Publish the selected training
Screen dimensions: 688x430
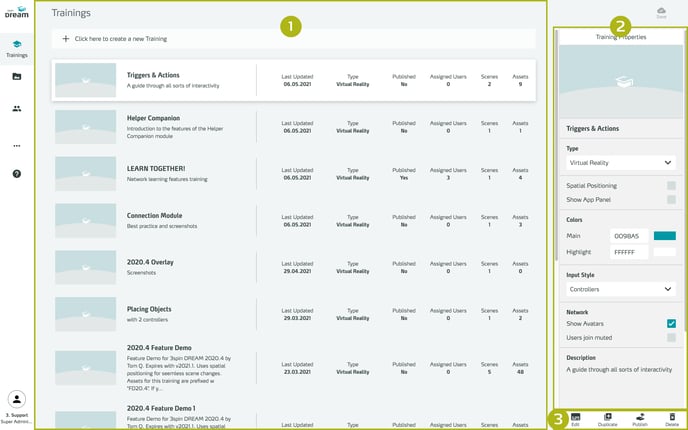tap(640, 419)
